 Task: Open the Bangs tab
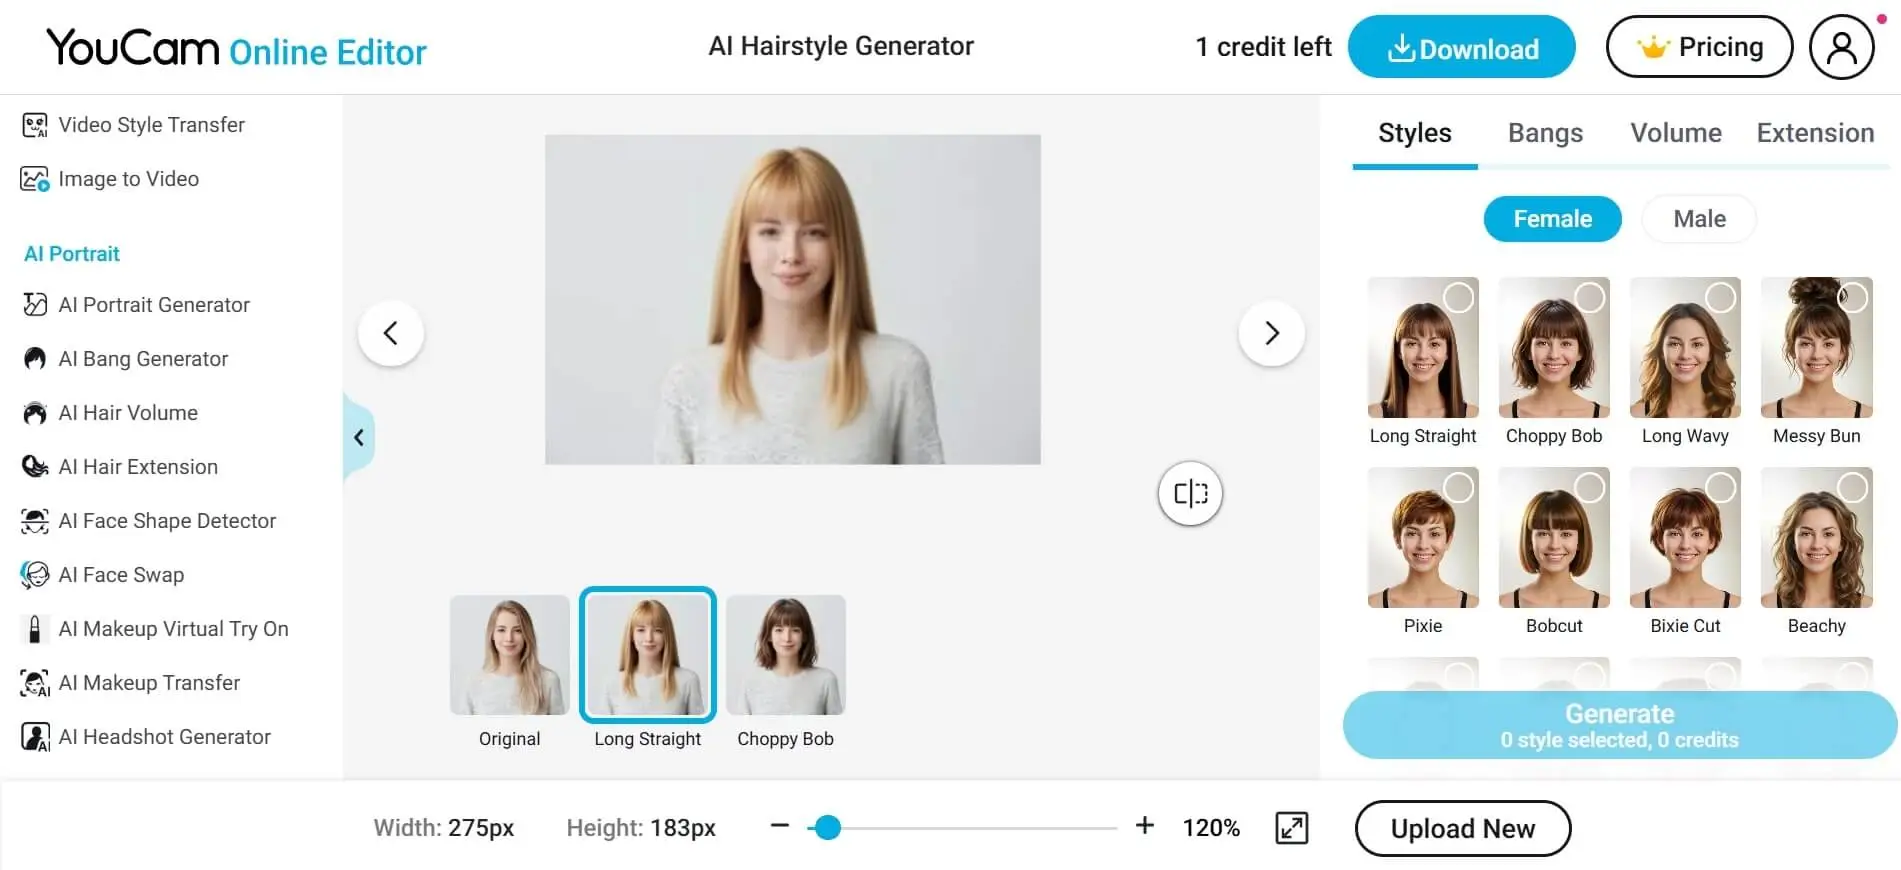1545,133
